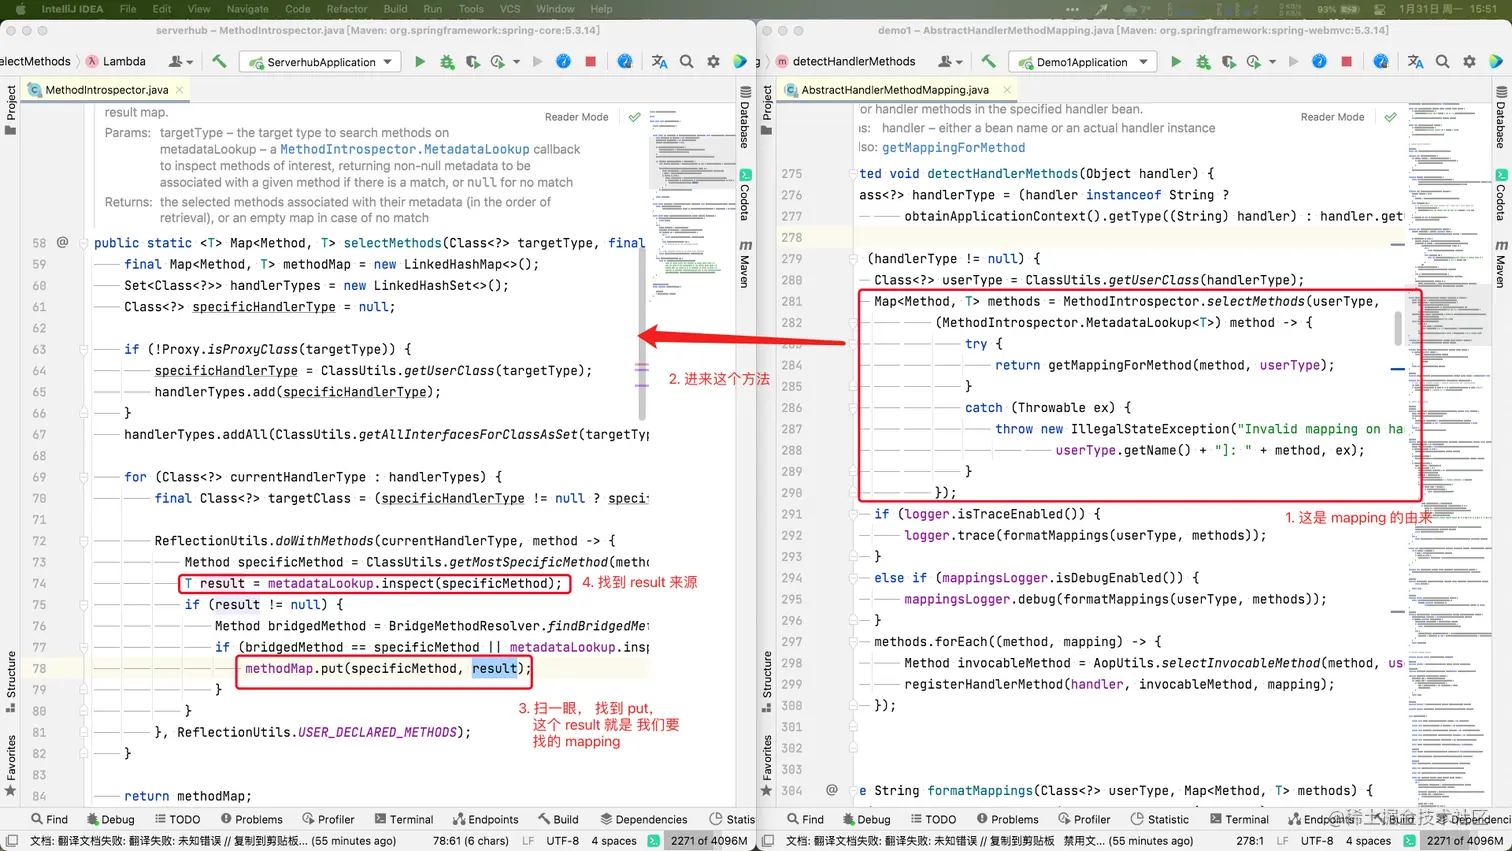Image resolution: width=1512 pixels, height=851 pixels.
Task: Click the caret position 278:1 in the demo1 status bar
Action: [1249, 841]
